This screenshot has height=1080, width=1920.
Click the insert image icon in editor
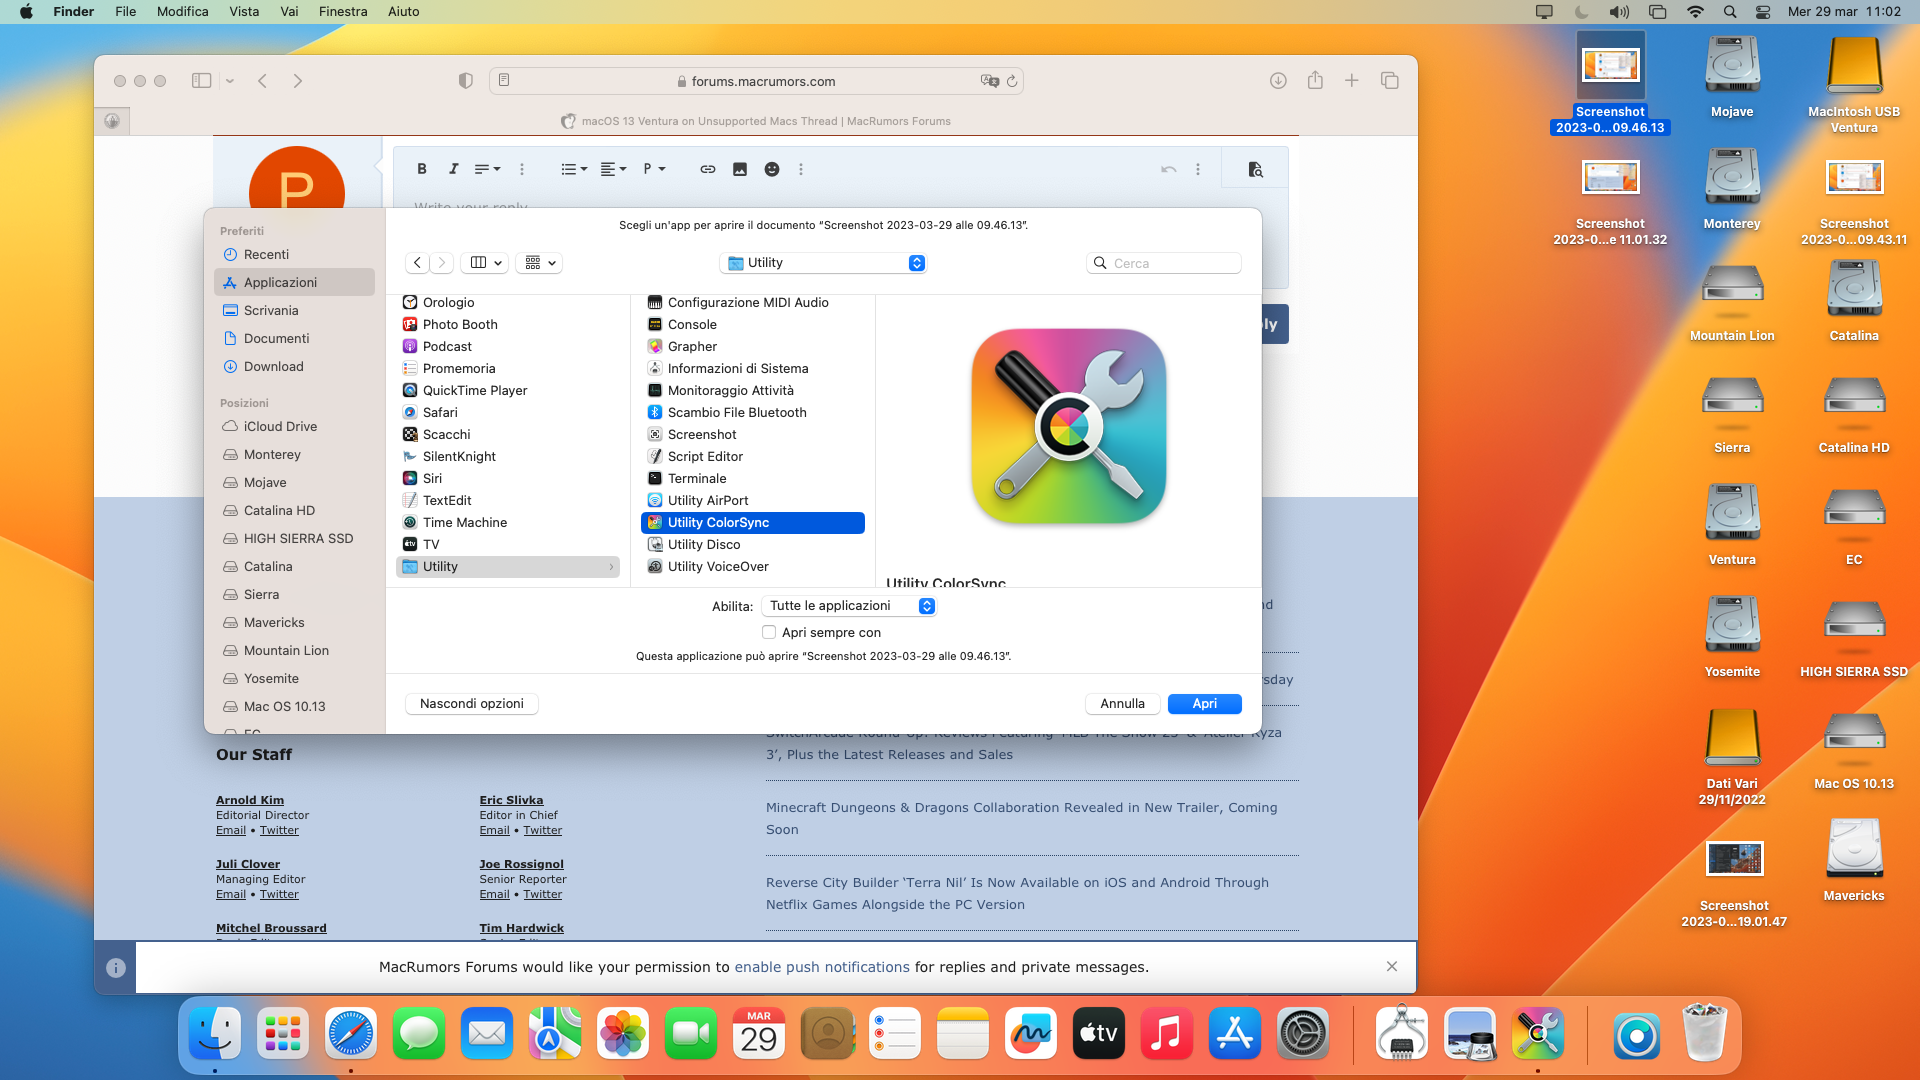(x=740, y=169)
